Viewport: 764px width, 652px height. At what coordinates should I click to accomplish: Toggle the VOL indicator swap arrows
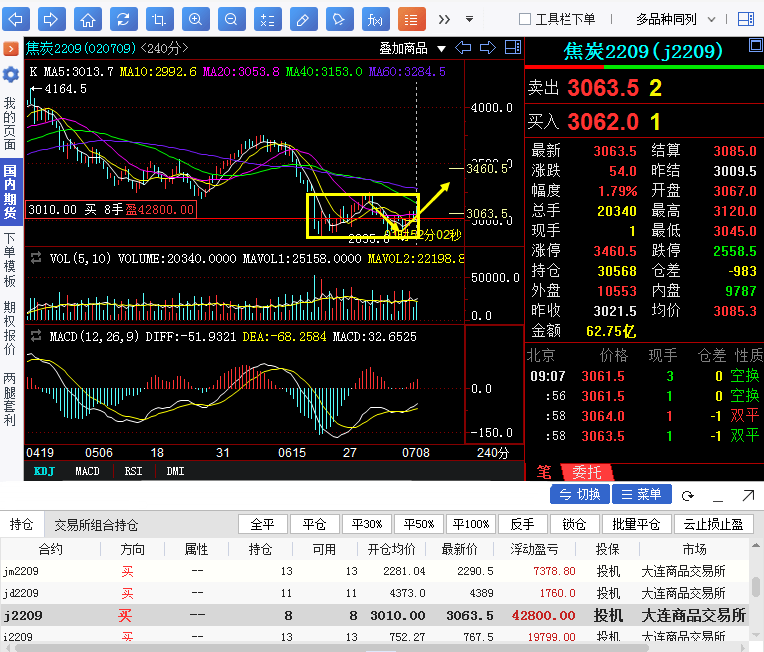(x=36, y=258)
